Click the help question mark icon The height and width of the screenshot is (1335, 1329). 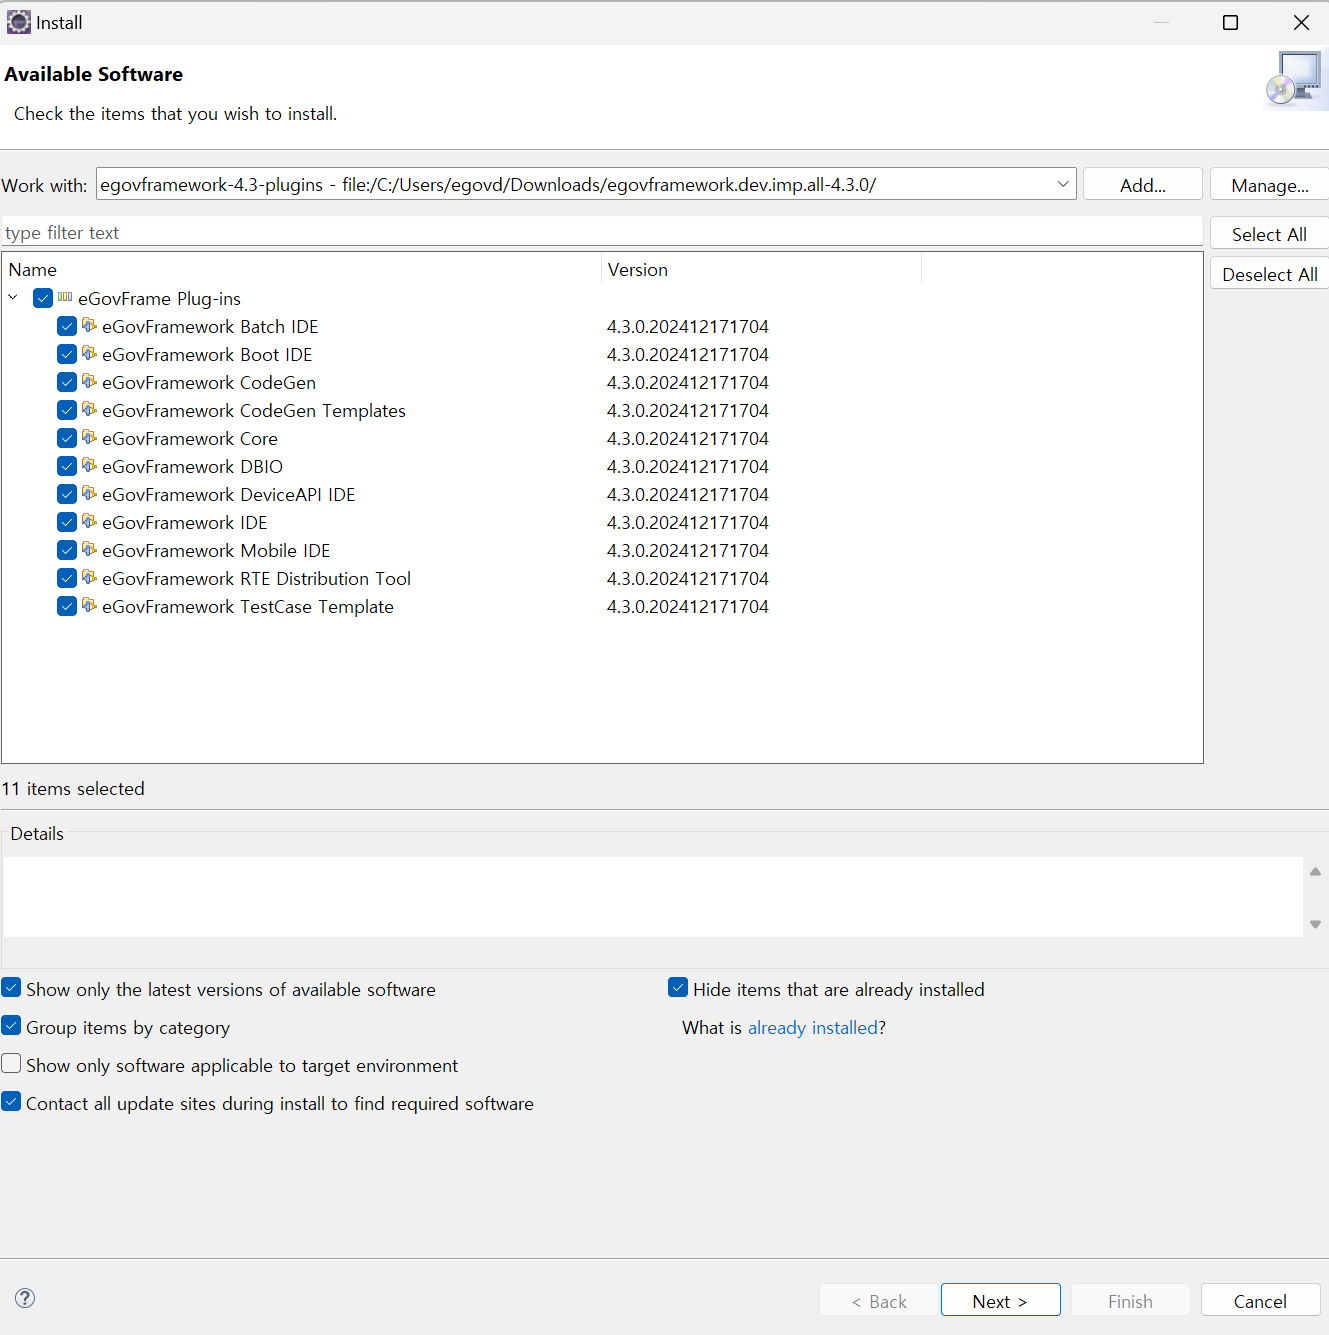point(25,1298)
